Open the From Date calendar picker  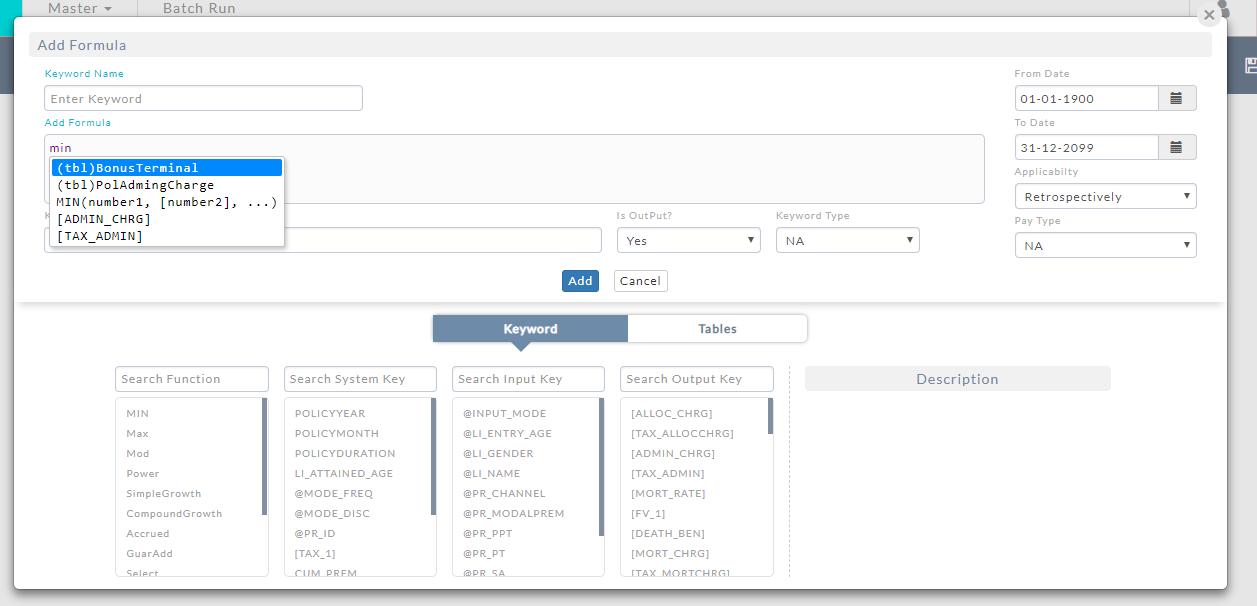(x=1177, y=98)
